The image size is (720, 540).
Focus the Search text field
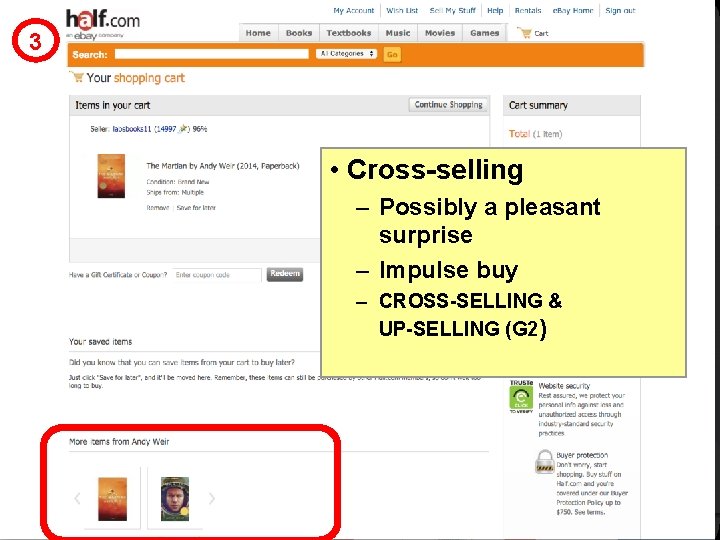coord(212,54)
